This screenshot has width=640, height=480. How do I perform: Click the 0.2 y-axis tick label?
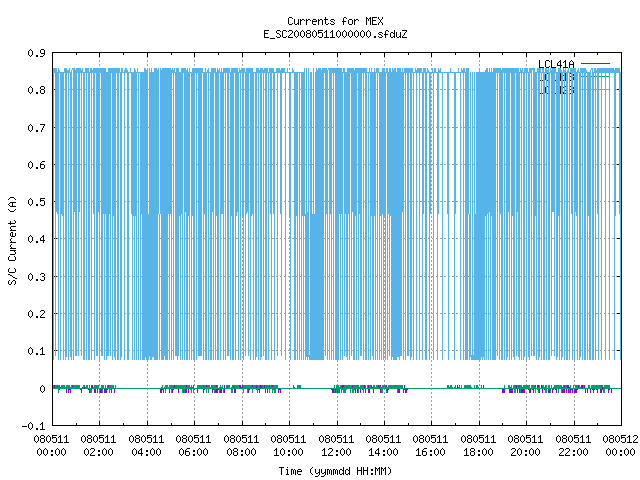point(36,314)
